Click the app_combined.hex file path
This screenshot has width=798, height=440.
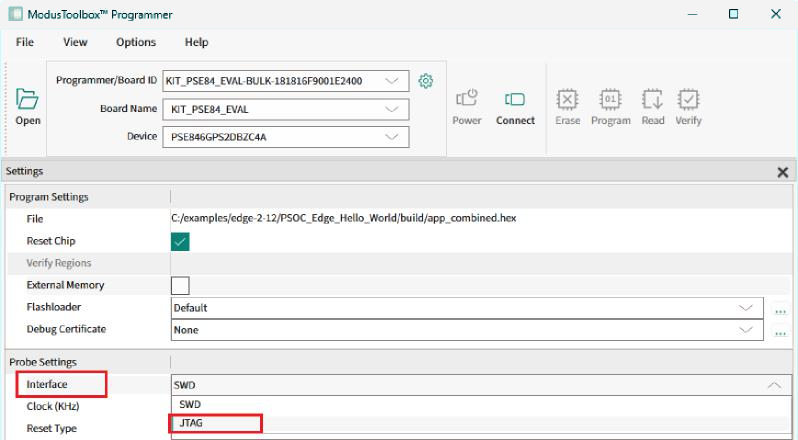click(344, 218)
